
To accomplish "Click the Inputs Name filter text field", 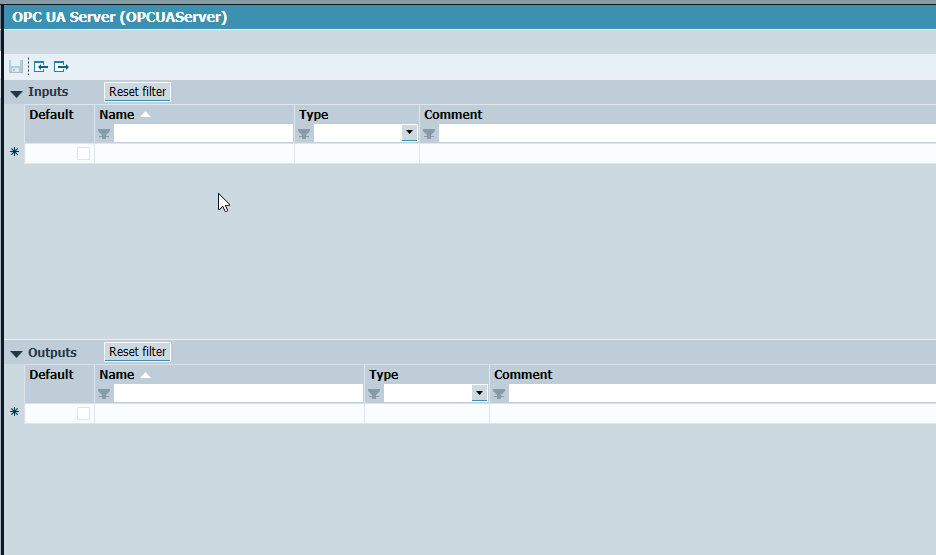I will tap(203, 134).
